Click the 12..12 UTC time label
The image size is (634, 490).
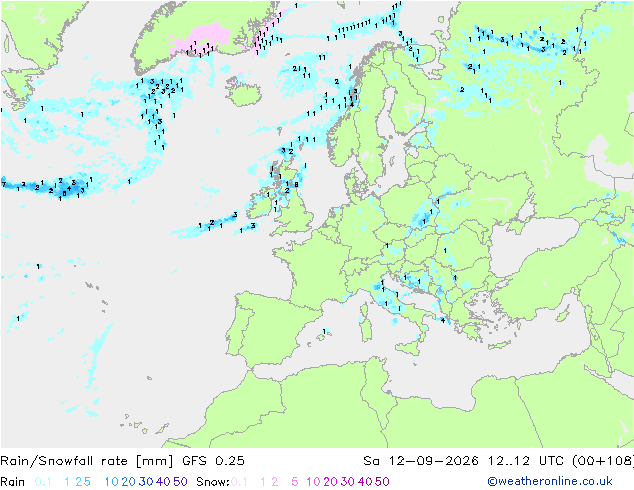[x=526, y=461]
